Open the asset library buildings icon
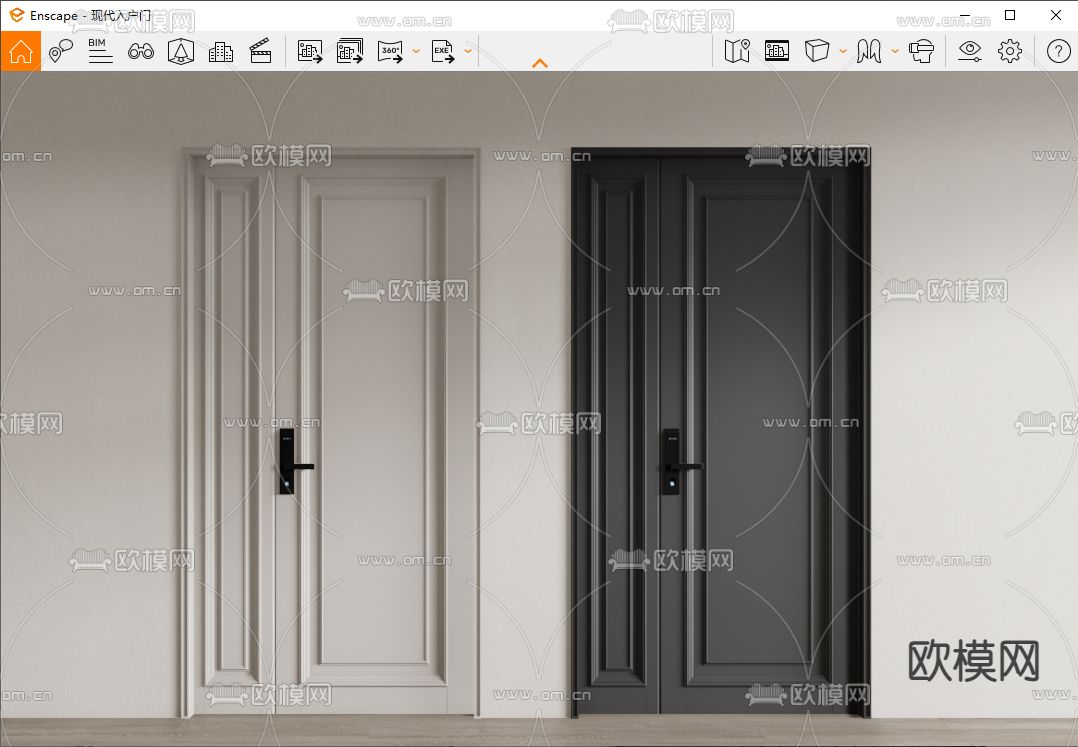Viewport: 1078px width, 747px height. pos(221,52)
